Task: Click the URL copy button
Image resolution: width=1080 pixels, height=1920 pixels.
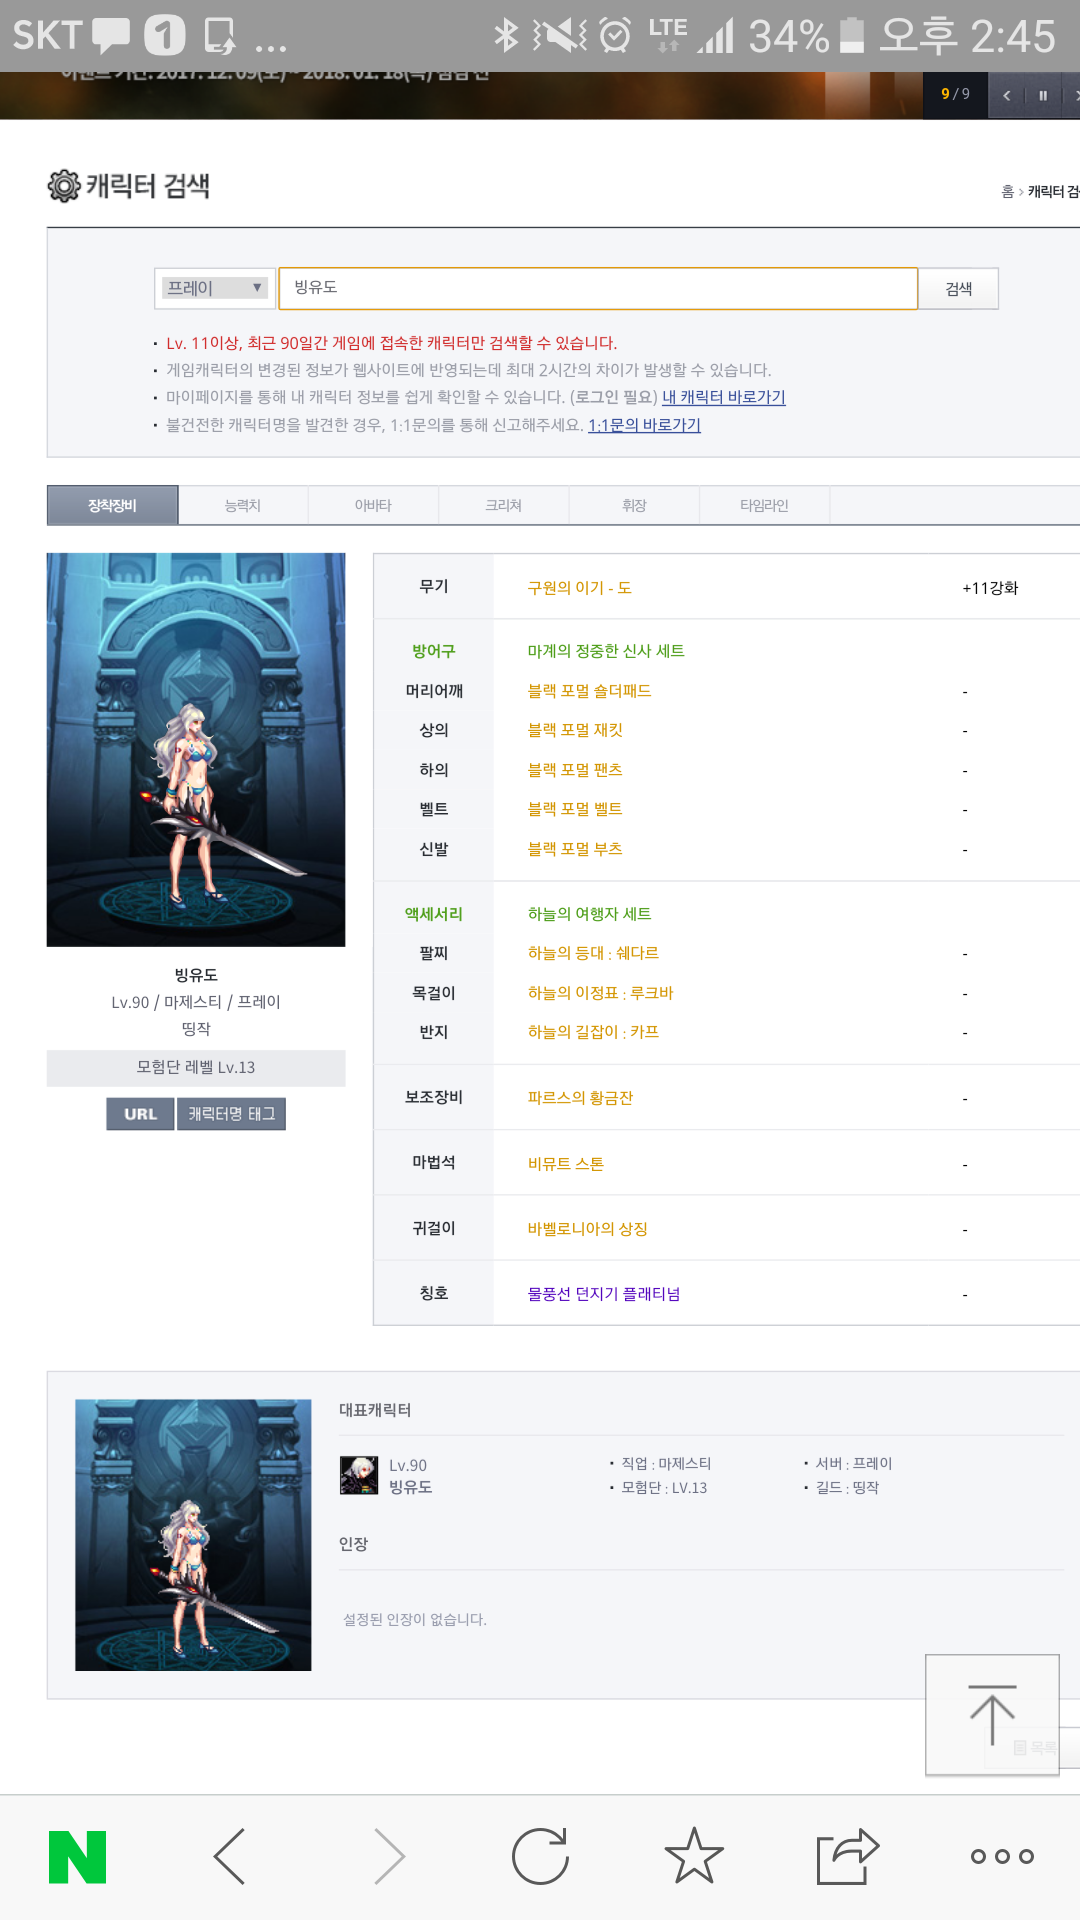Action: [x=140, y=1114]
